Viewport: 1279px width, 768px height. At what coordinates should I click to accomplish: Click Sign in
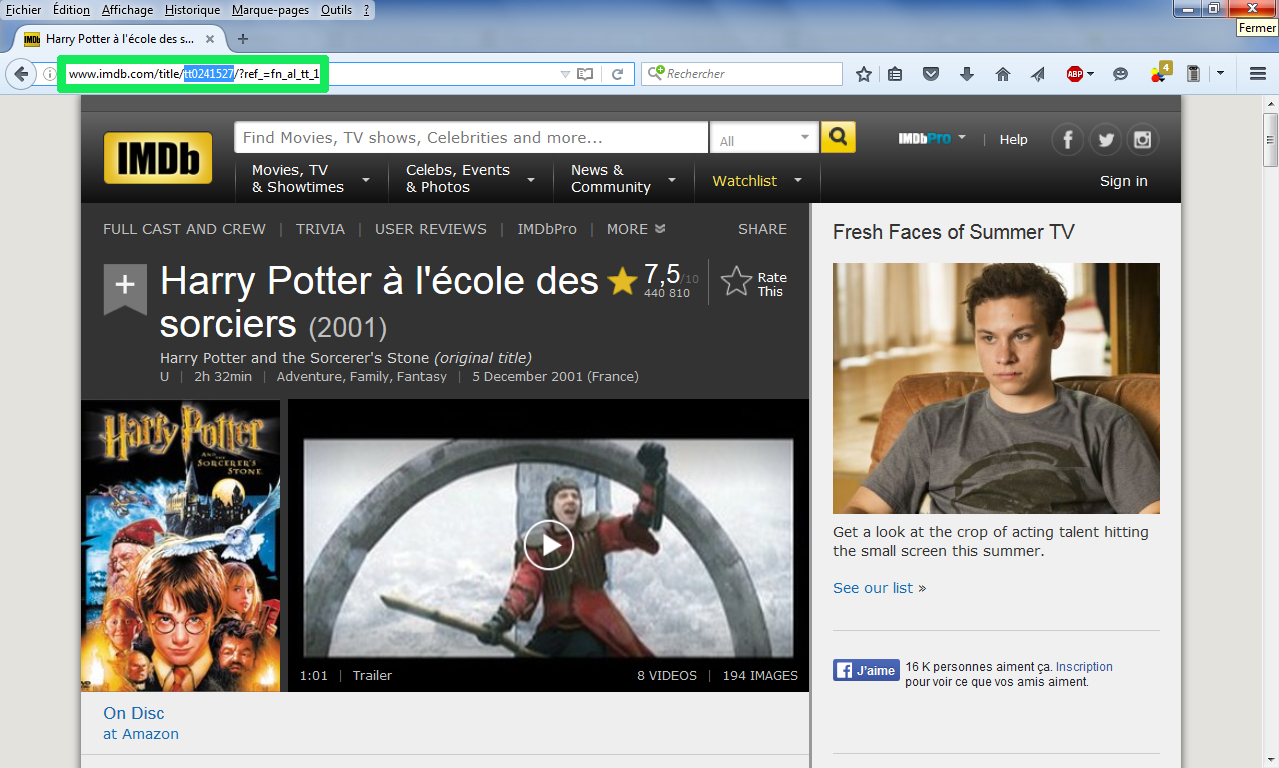tap(1124, 181)
